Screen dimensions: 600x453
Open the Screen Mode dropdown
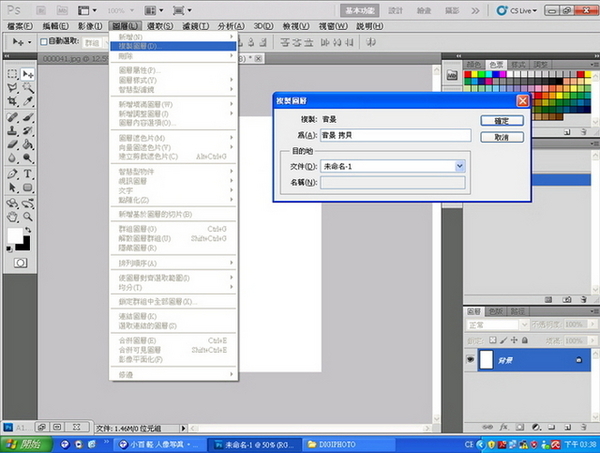pos(182,10)
